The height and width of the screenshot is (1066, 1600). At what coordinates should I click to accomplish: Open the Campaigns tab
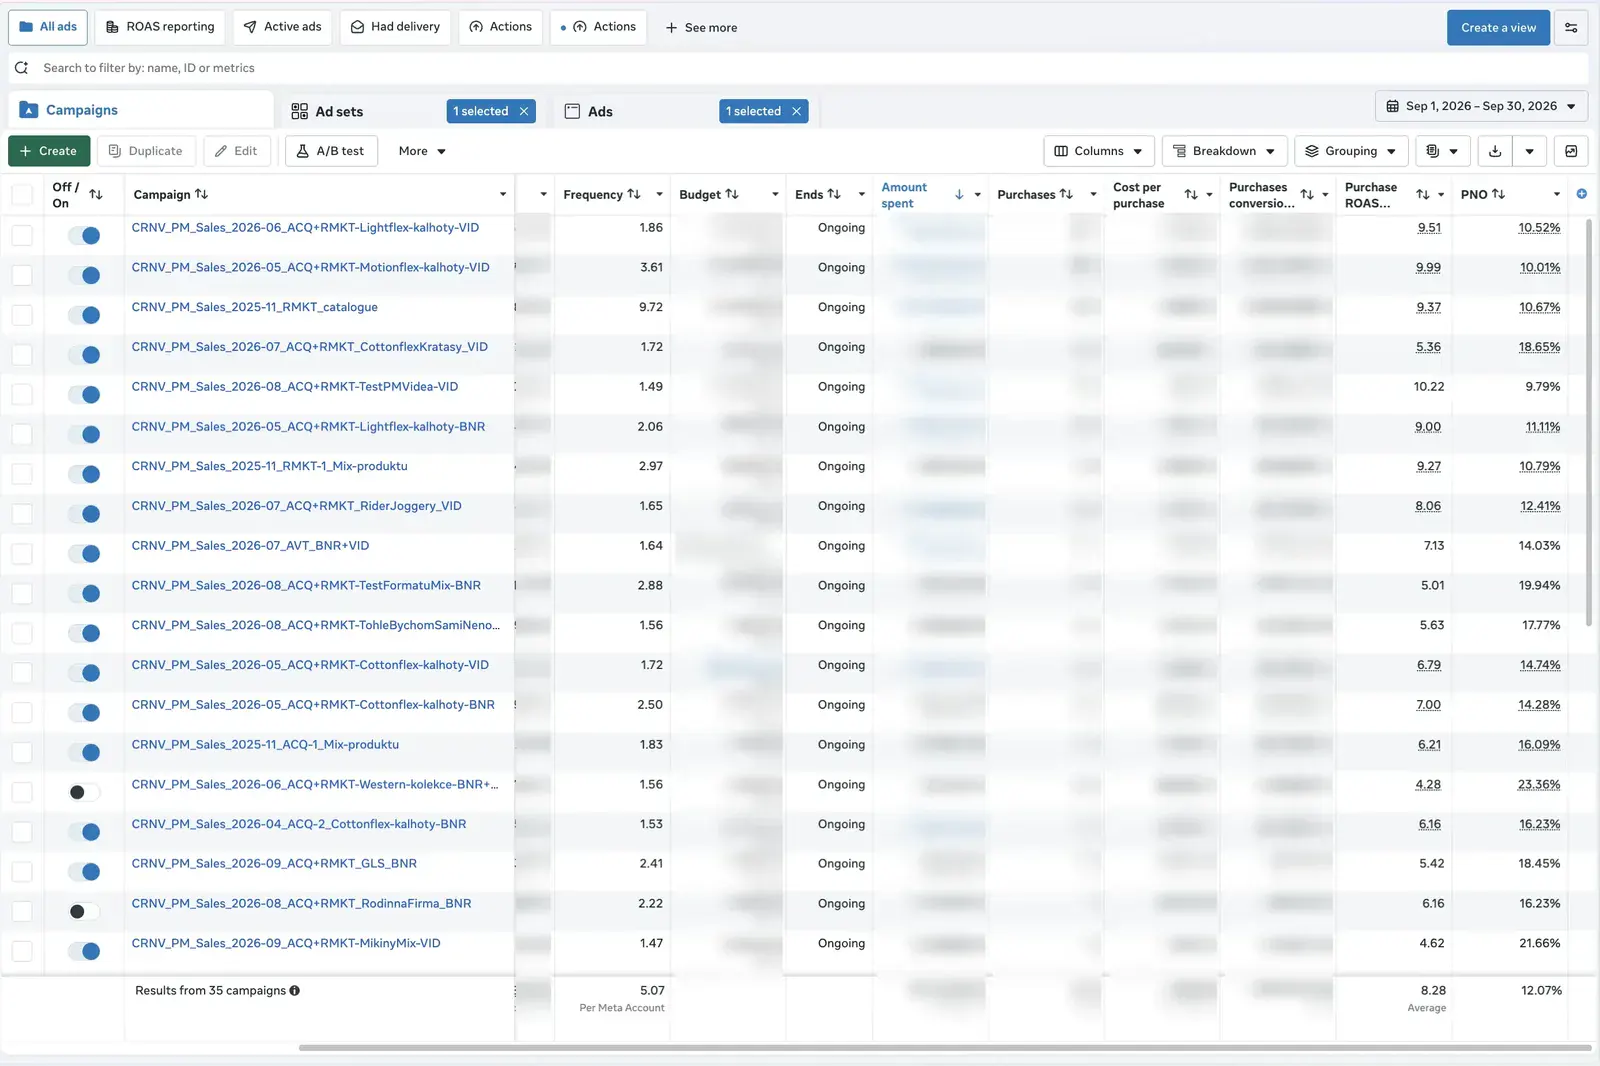pyautogui.click(x=140, y=110)
